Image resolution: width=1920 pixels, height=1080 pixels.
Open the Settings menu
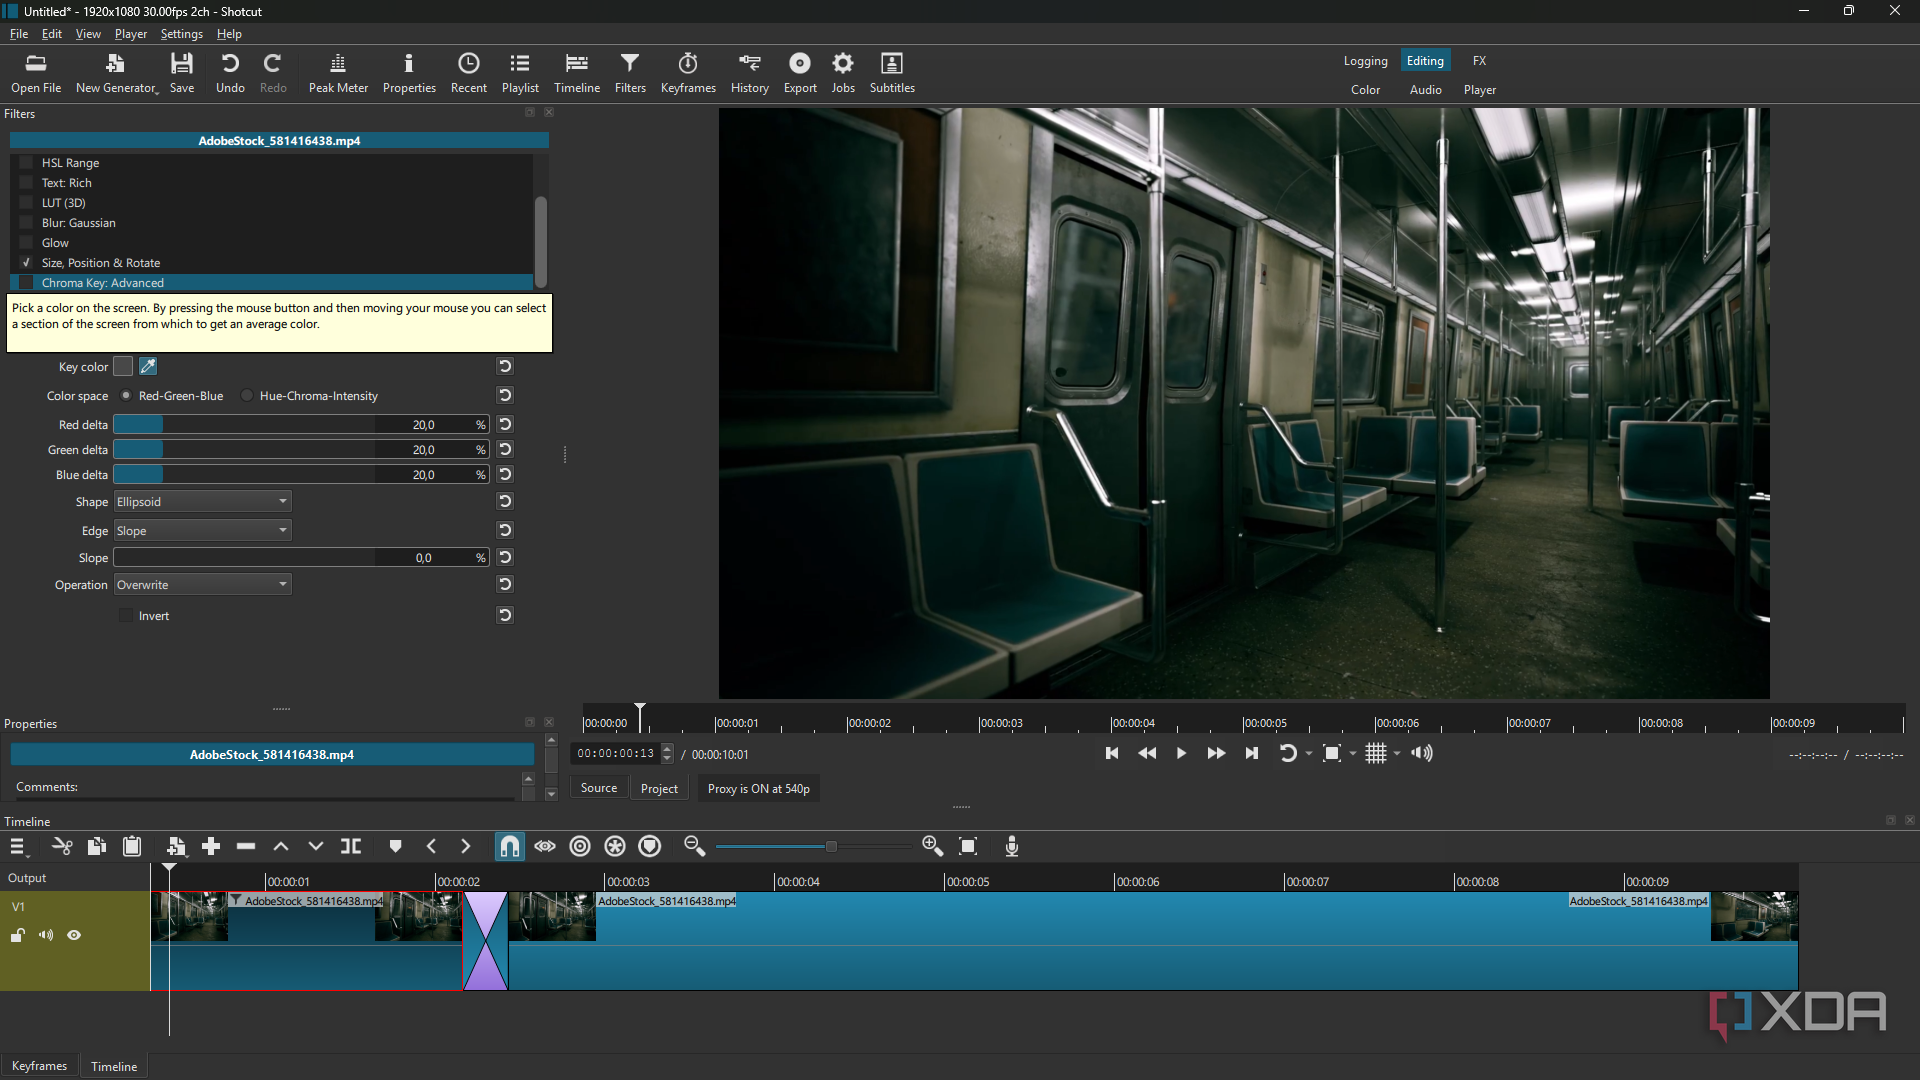182,34
